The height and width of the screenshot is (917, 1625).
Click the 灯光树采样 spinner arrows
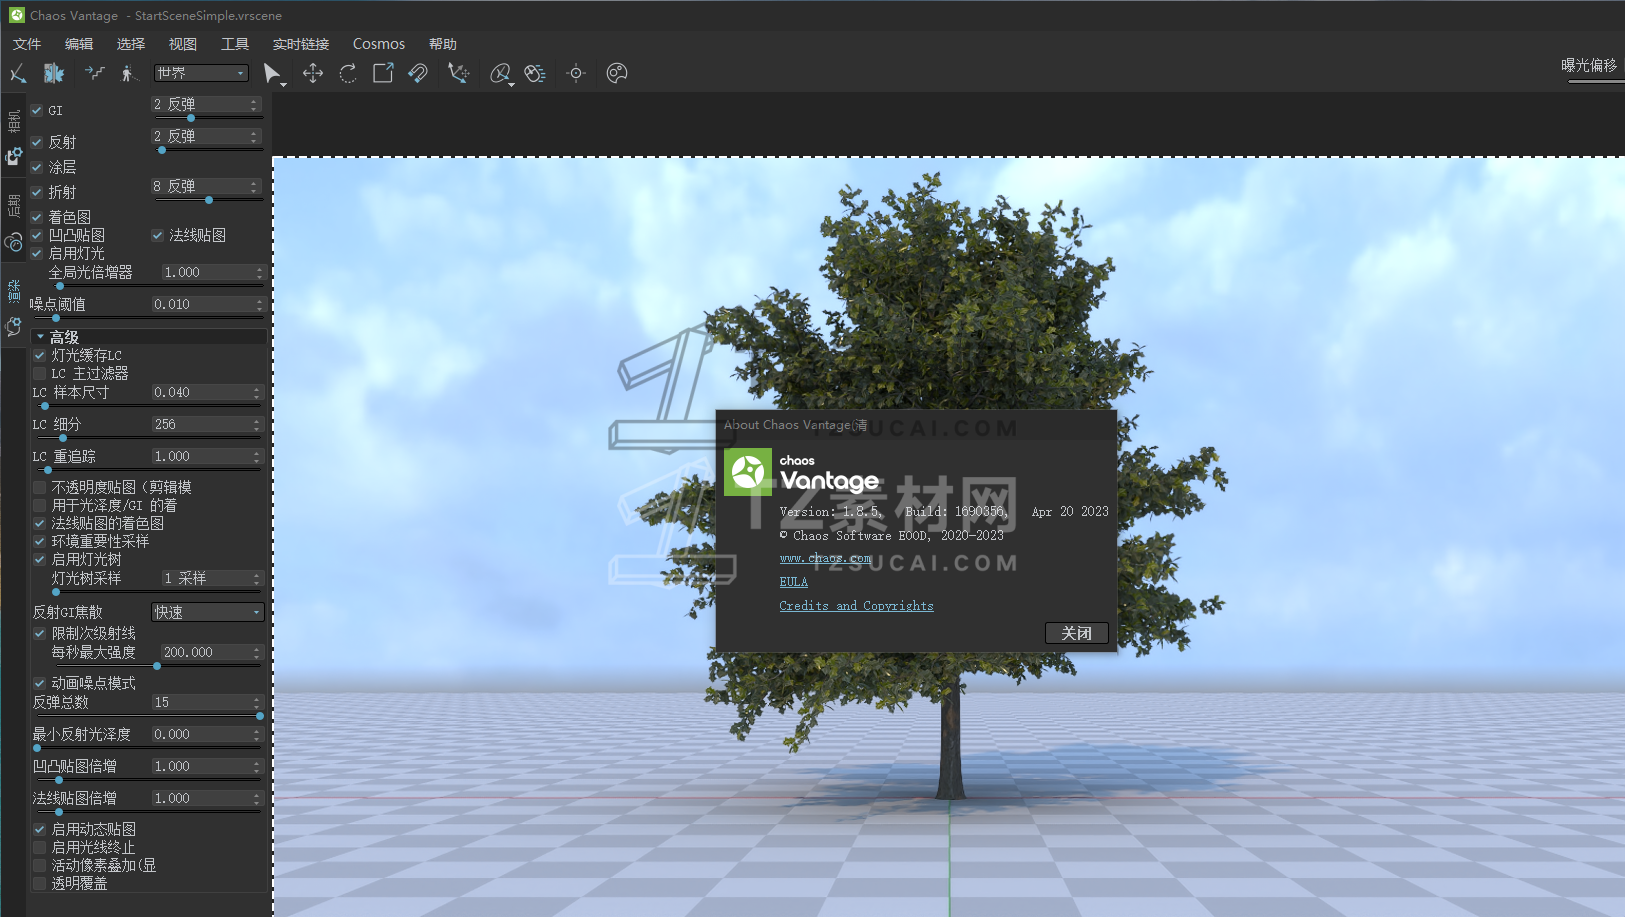pyautogui.click(x=257, y=578)
